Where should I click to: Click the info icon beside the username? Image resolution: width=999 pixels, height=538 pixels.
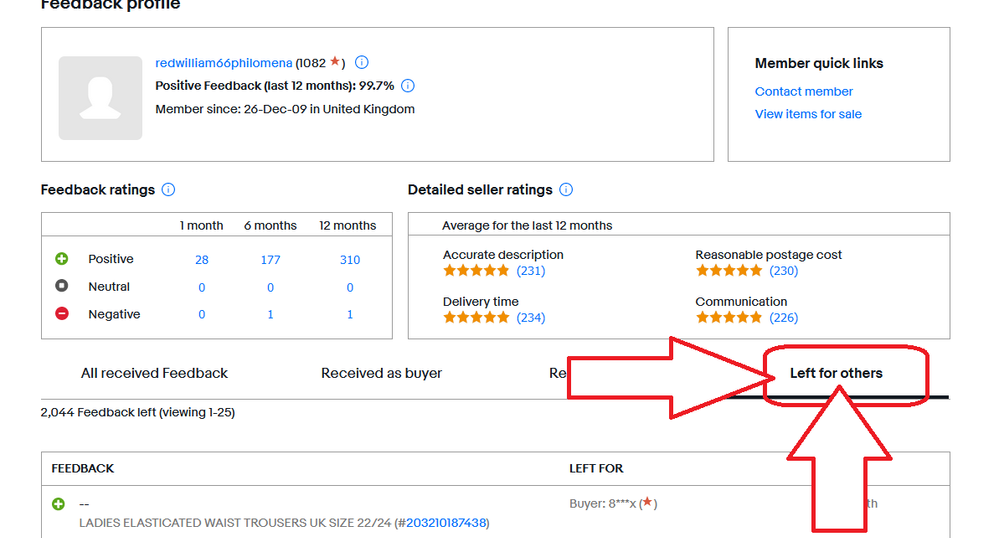coord(362,62)
